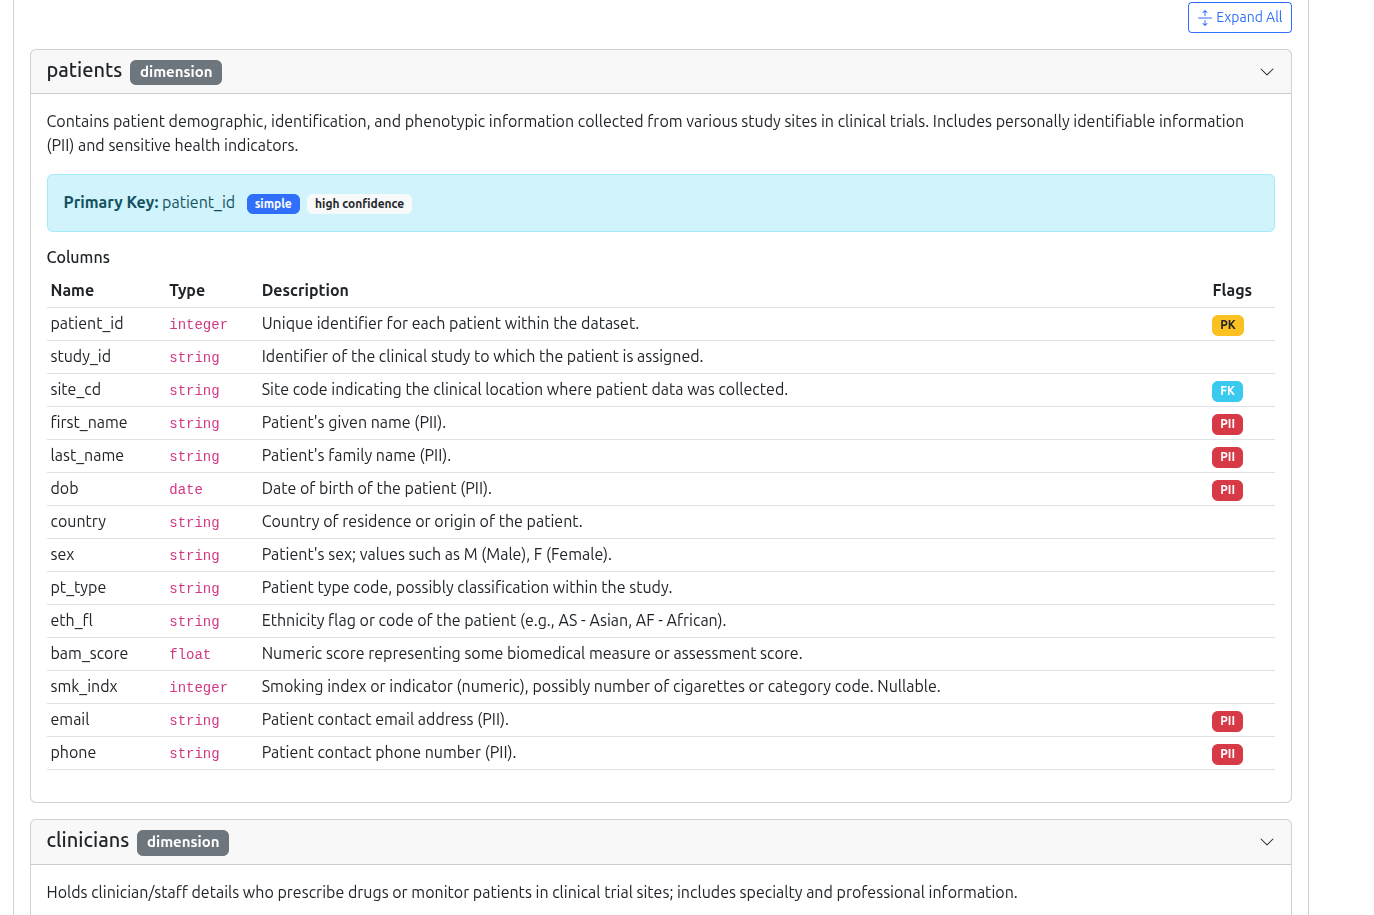The image size is (1374, 915).
Task: Click the expand-all arrows icon in Expand All button
Action: pos(1206,17)
